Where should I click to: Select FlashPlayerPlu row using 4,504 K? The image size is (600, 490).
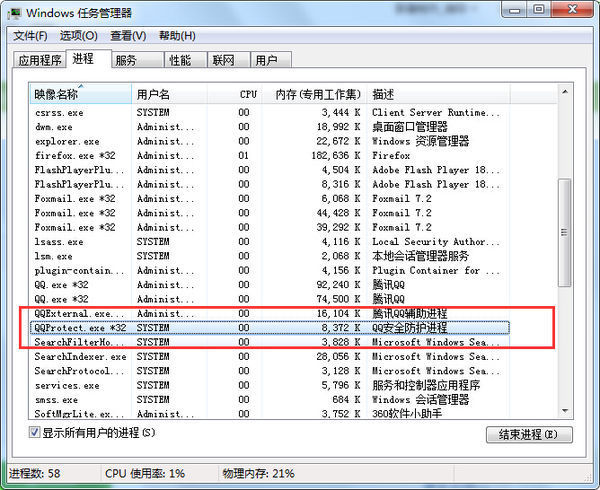click(x=270, y=170)
